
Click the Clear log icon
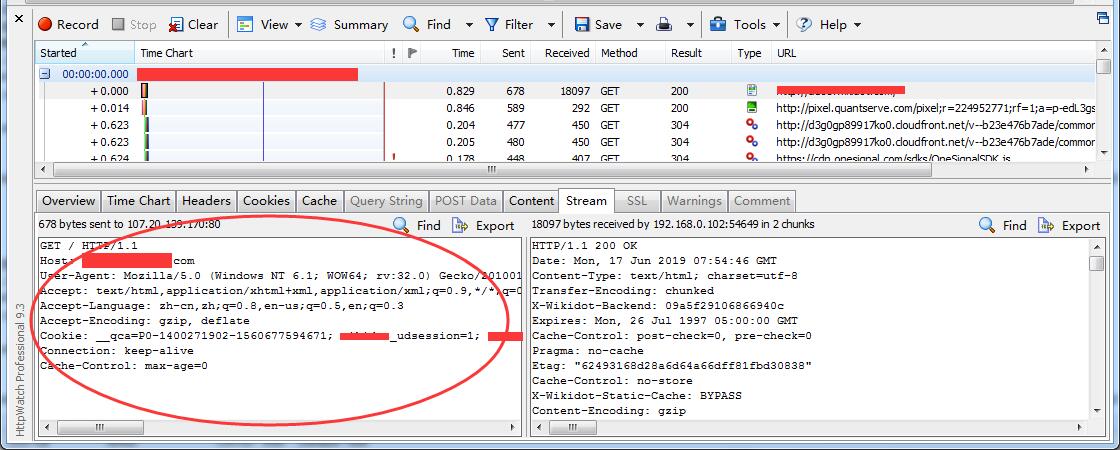point(176,24)
